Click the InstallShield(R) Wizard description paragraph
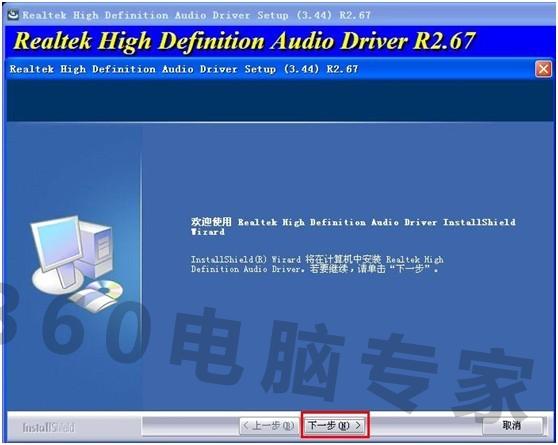 point(317,264)
